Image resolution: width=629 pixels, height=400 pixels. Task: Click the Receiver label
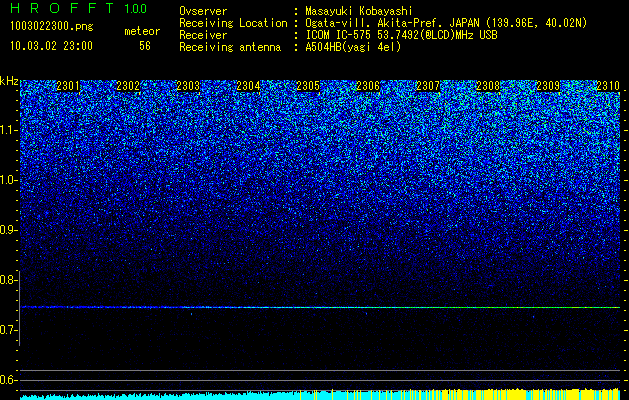203,35
